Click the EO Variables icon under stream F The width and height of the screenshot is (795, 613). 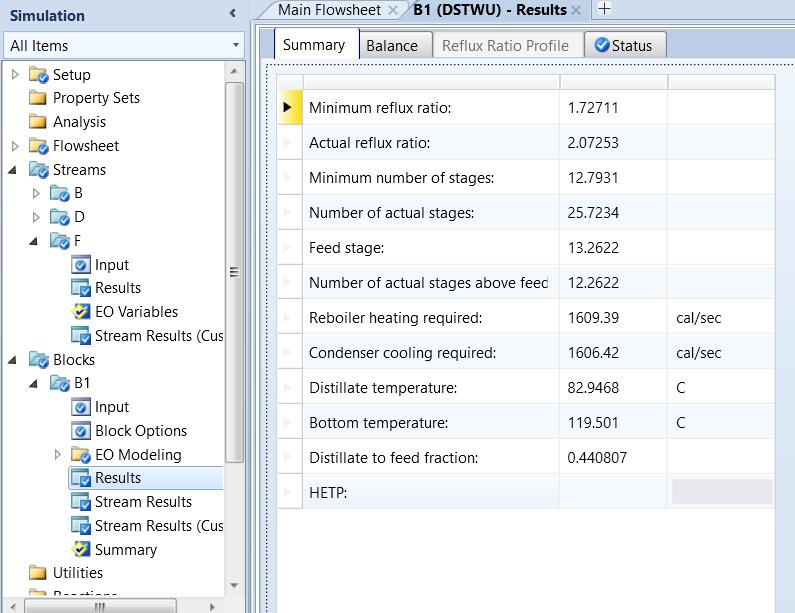[81, 312]
